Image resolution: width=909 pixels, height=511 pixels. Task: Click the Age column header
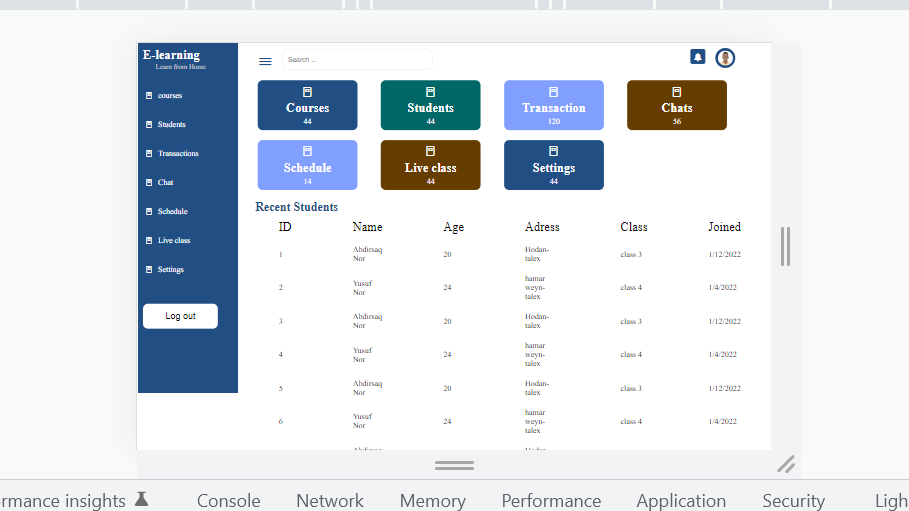pyautogui.click(x=453, y=227)
